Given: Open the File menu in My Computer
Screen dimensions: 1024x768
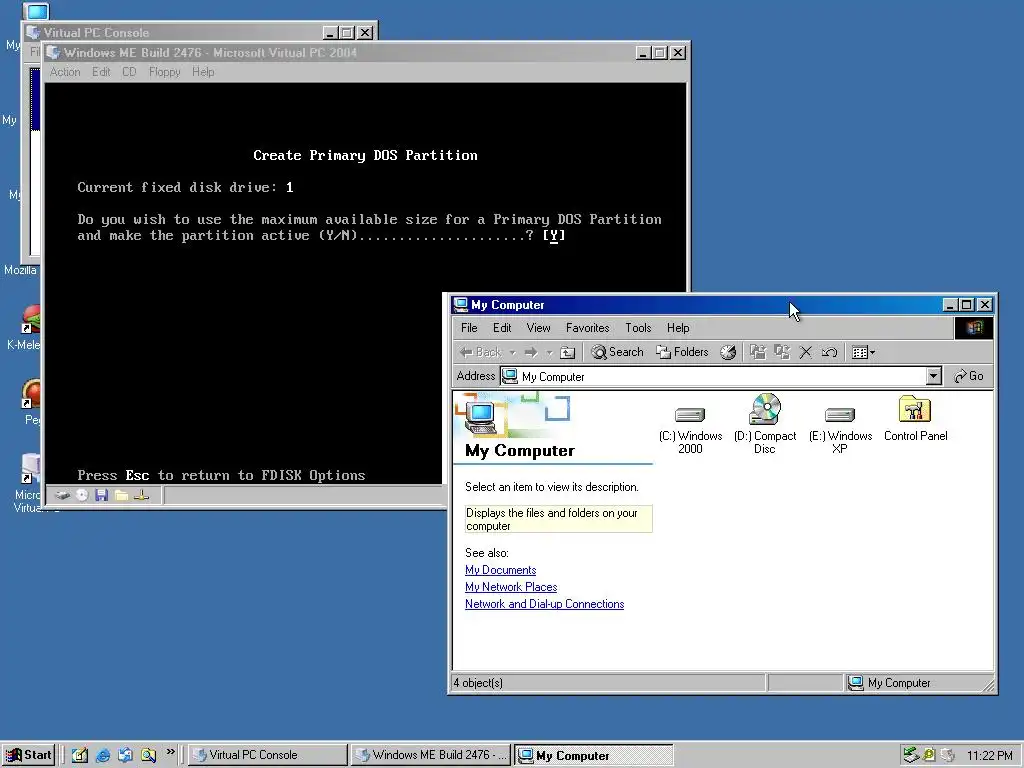Looking at the screenshot, I should coord(469,328).
